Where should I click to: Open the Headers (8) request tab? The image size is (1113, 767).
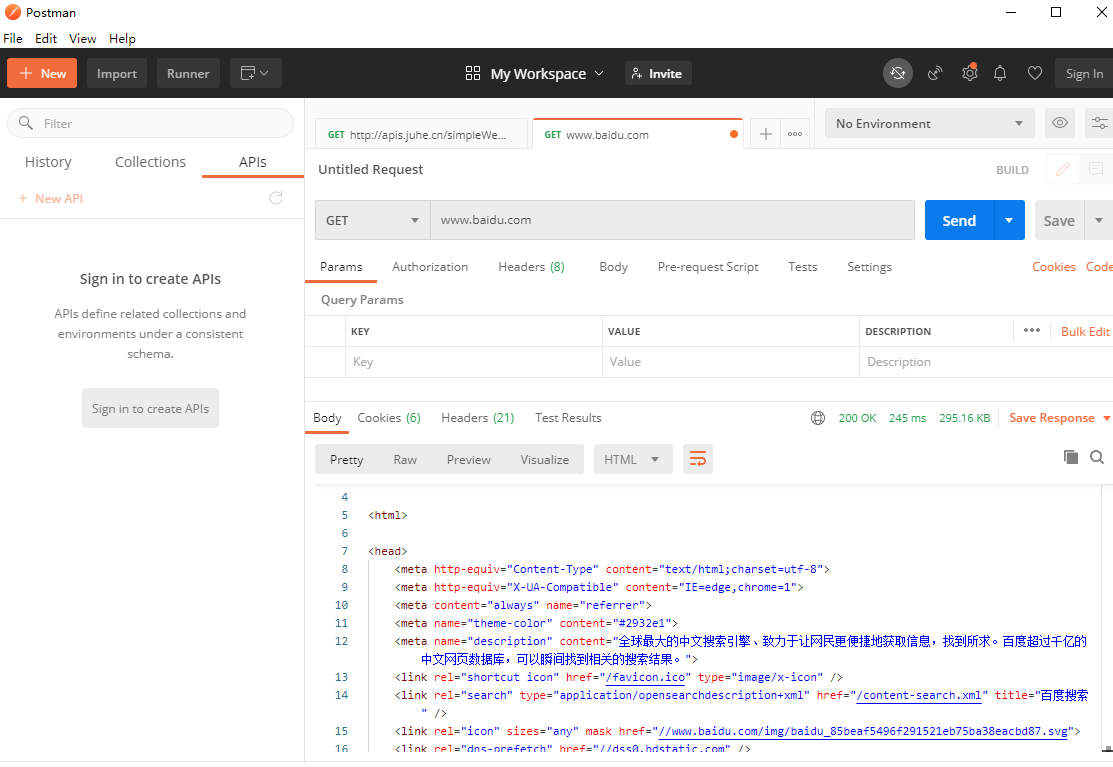(x=532, y=267)
